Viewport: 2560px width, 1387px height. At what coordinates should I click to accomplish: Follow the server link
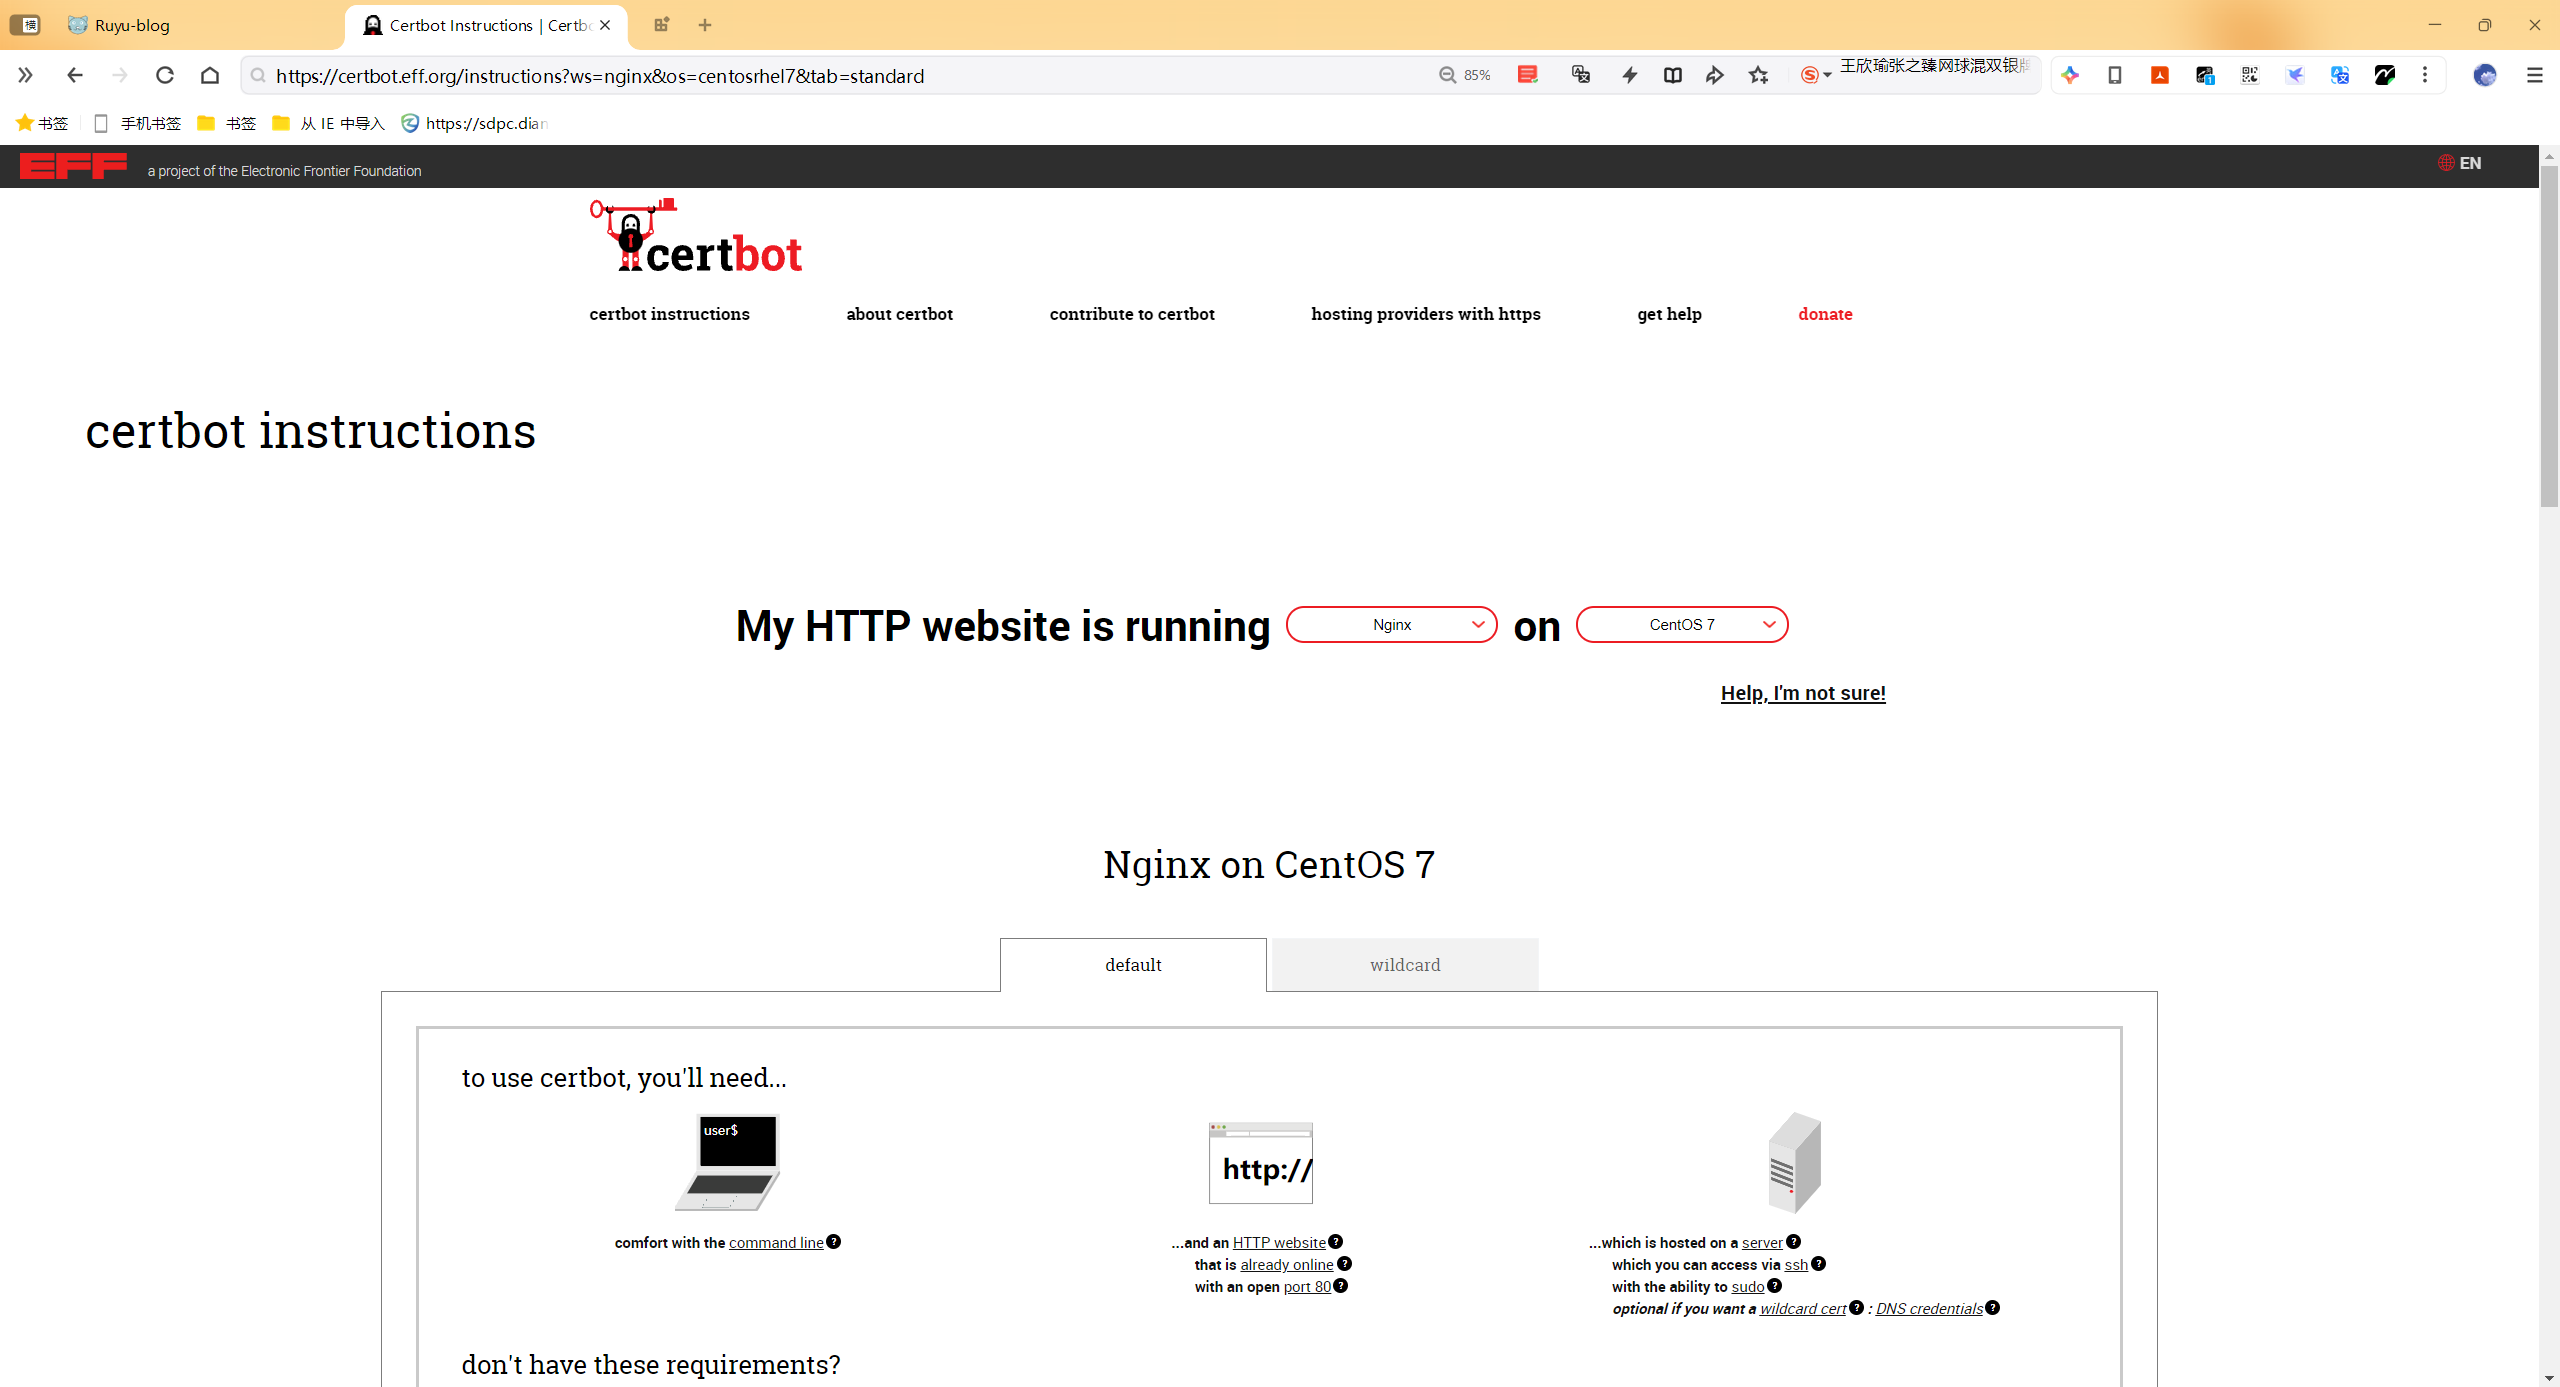coord(1762,1242)
